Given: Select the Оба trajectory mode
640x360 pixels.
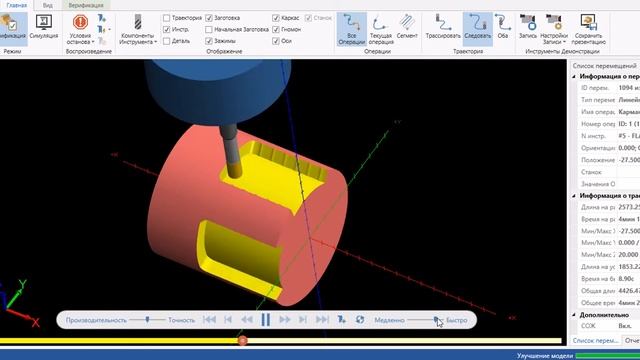Looking at the screenshot, I should tap(503, 27).
